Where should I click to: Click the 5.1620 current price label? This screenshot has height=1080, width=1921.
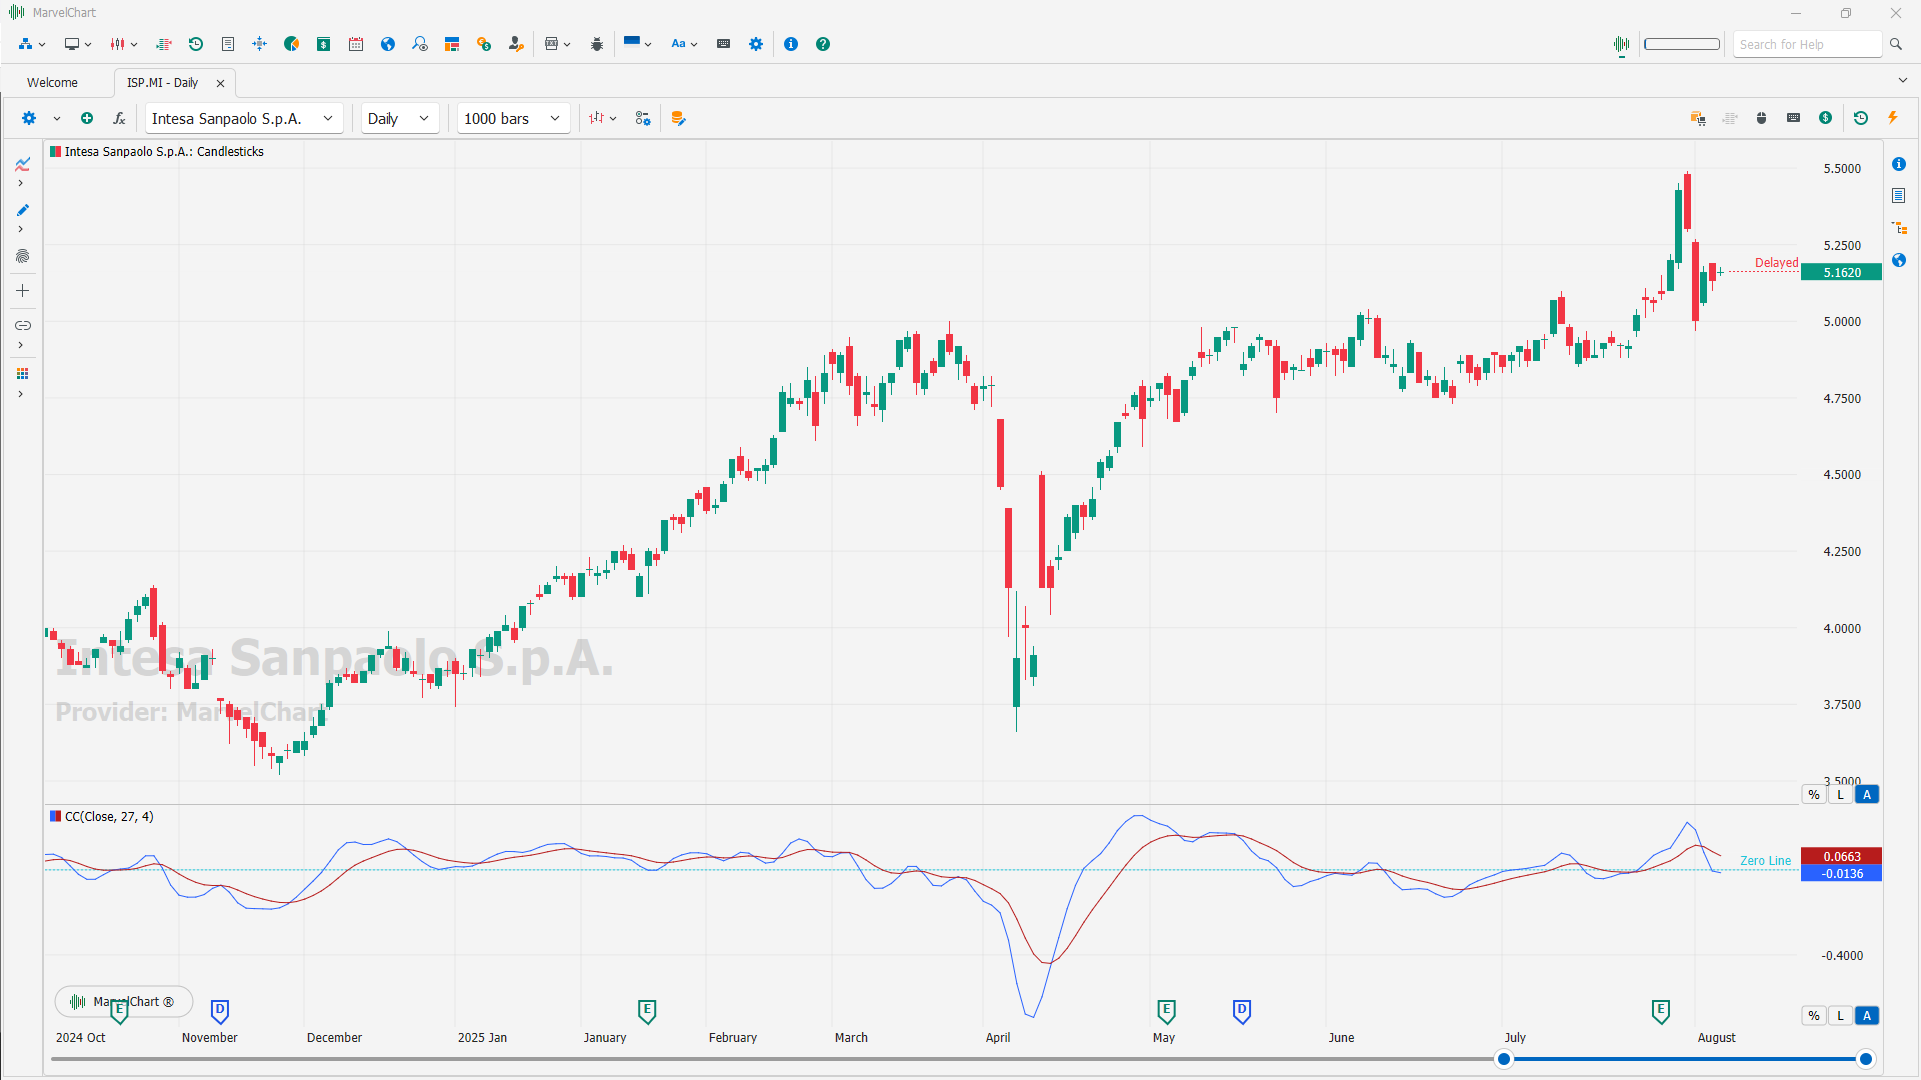pyautogui.click(x=1841, y=272)
